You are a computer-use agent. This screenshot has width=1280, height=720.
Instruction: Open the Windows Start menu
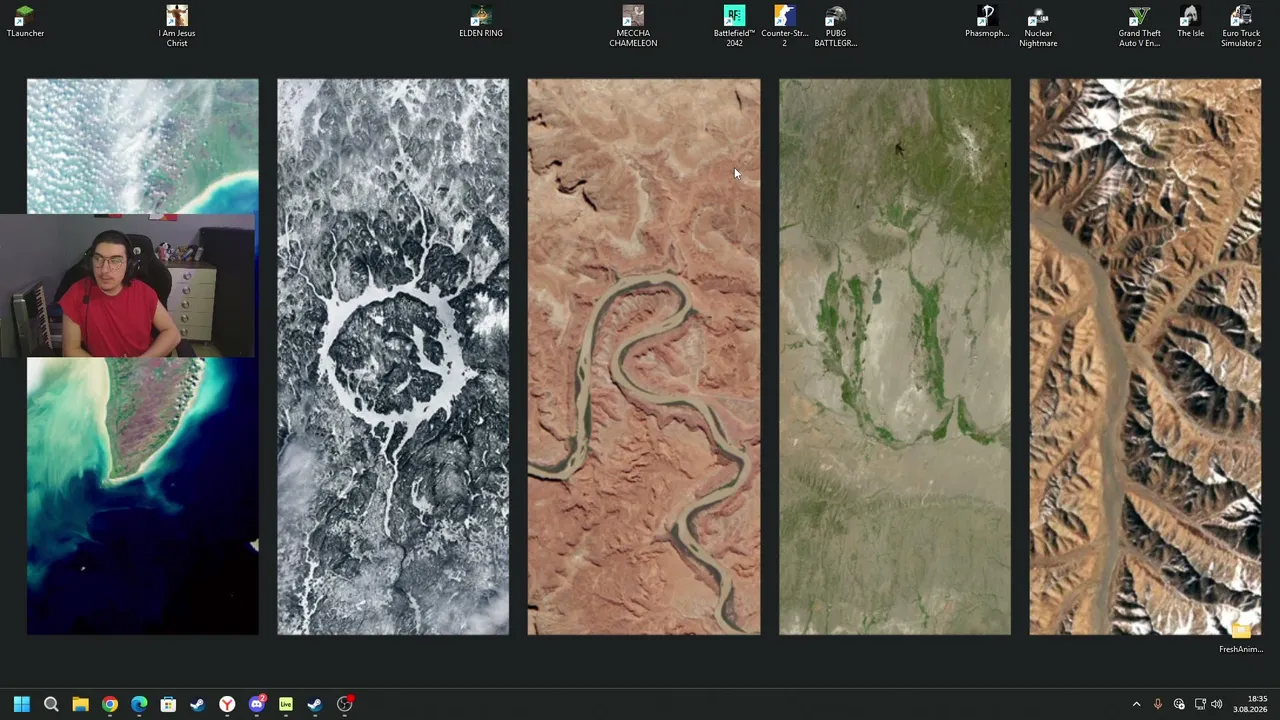22,704
